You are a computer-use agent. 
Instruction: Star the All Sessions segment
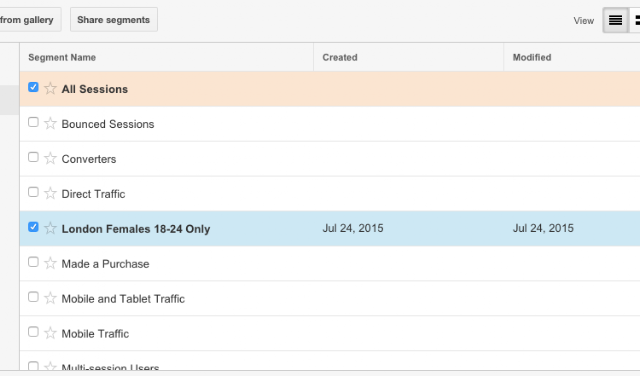coord(50,88)
